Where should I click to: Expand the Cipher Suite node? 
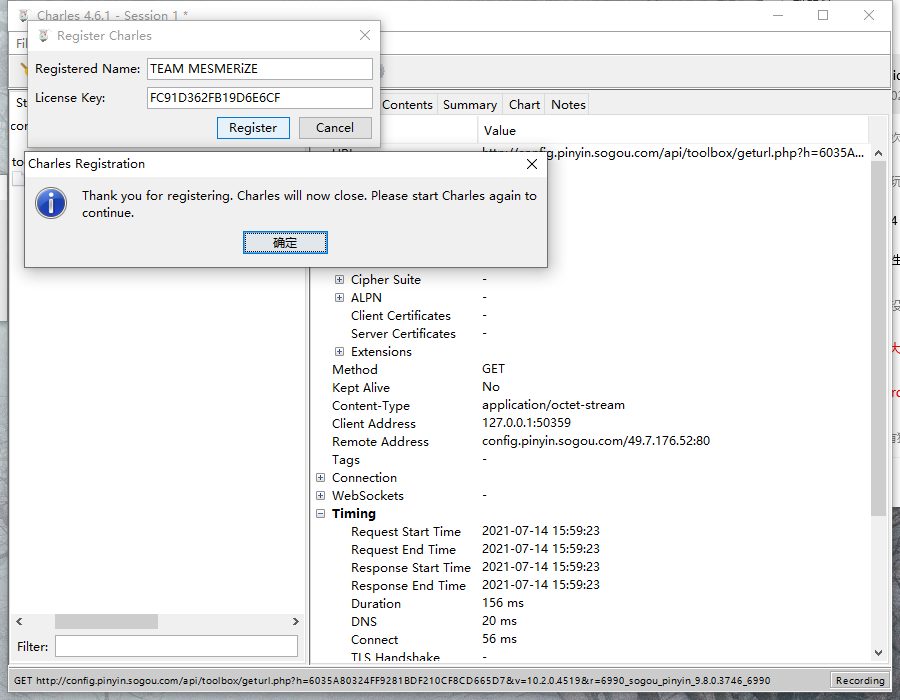[x=339, y=279]
